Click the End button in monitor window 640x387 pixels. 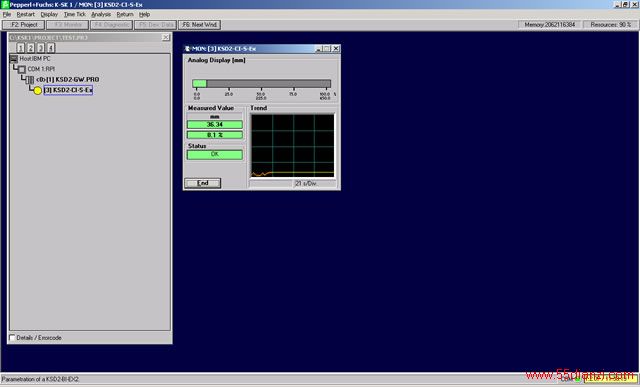coord(203,183)
